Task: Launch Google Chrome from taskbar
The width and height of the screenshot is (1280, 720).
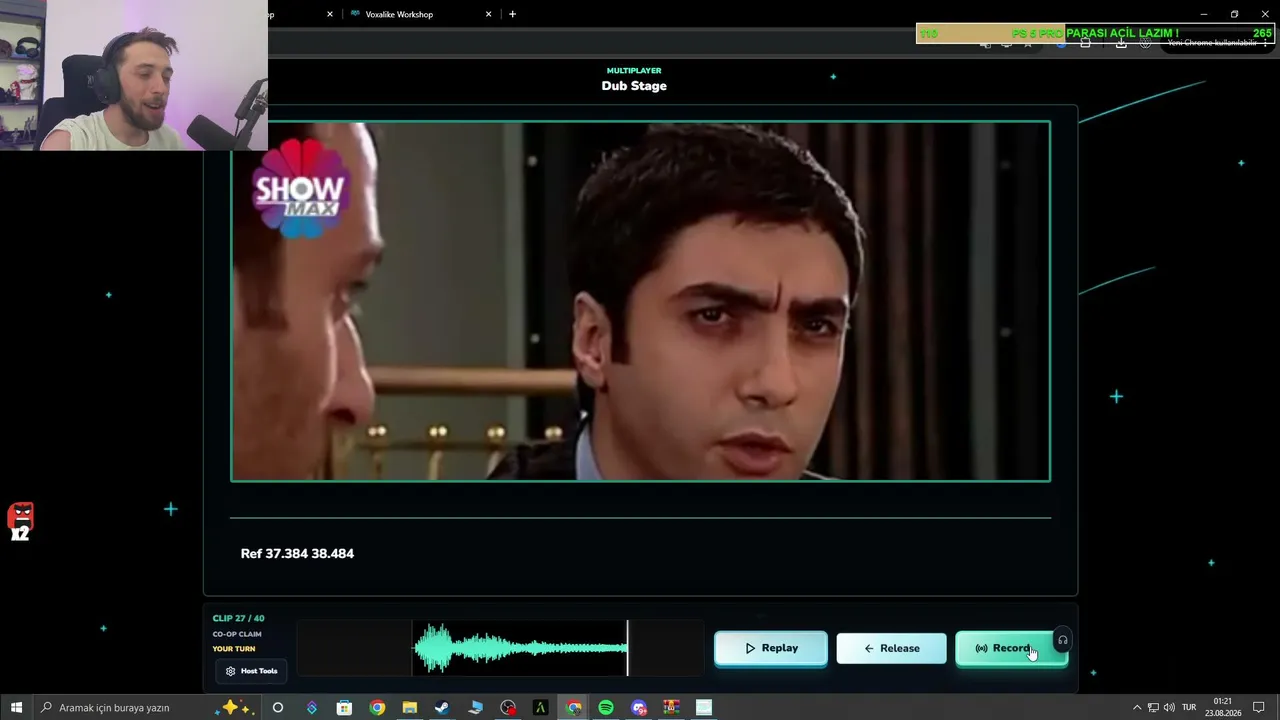Action: (377, 707)
